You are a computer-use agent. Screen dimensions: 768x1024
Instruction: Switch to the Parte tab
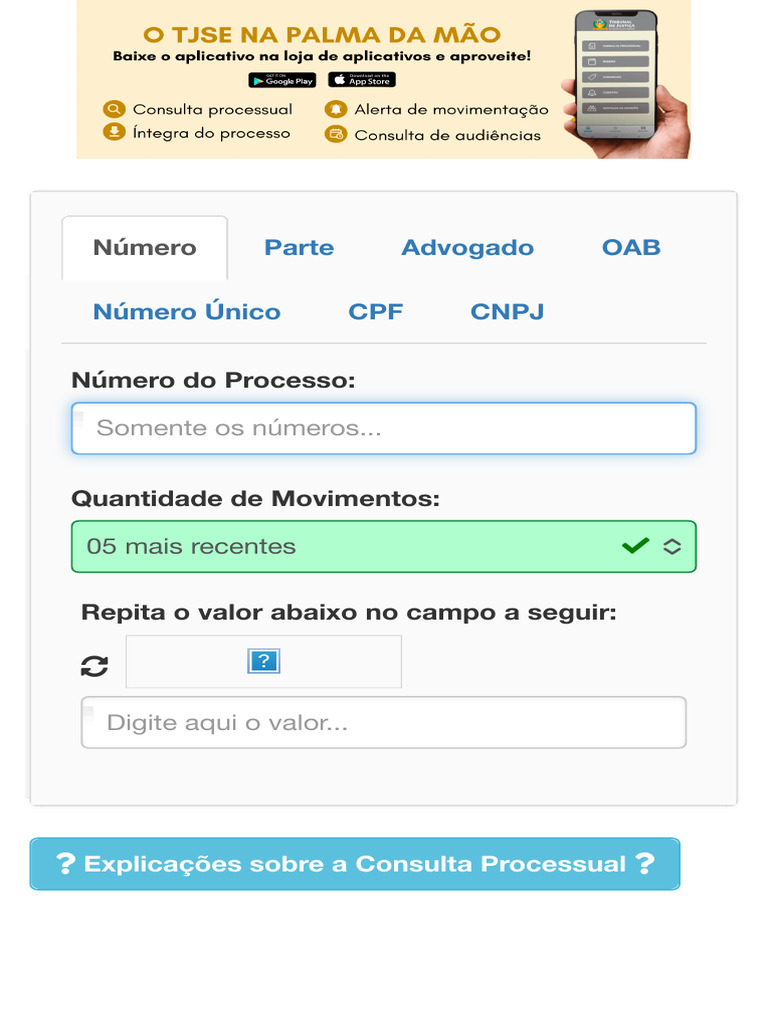pos(299,248)
